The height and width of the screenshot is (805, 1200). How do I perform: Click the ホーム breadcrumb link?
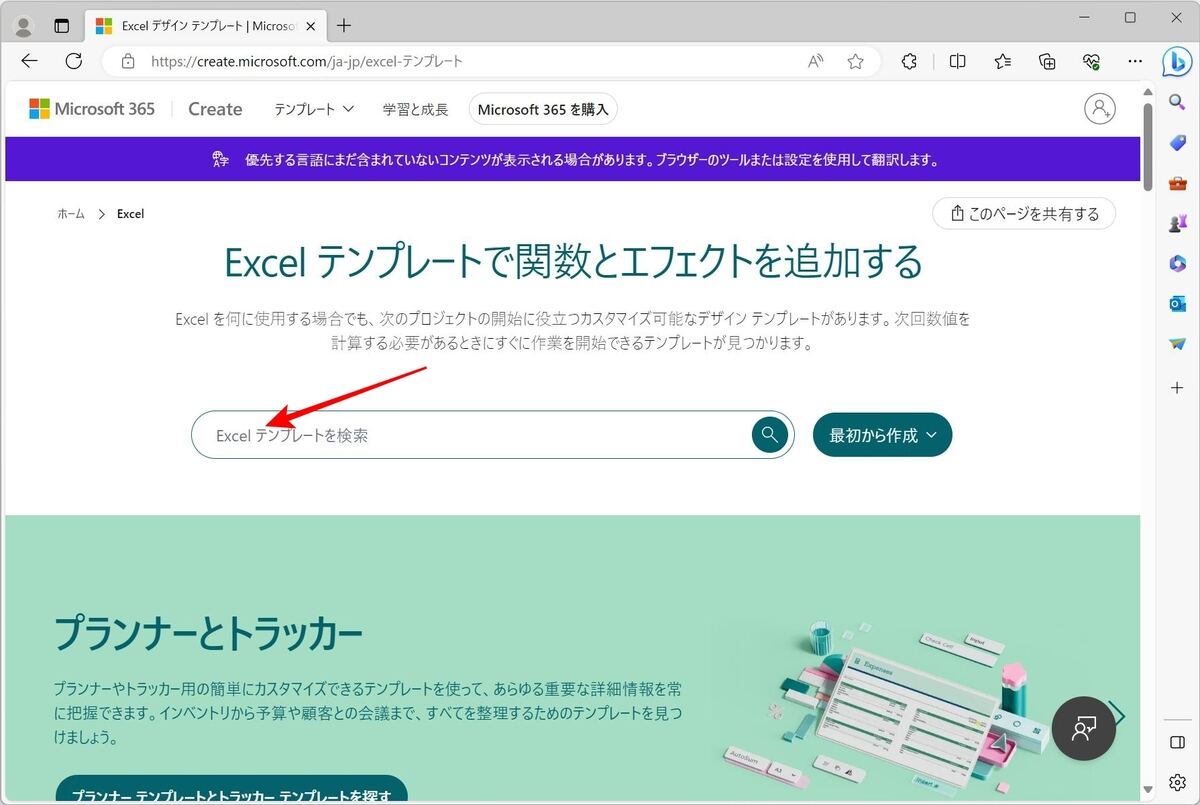click(71, 214)
